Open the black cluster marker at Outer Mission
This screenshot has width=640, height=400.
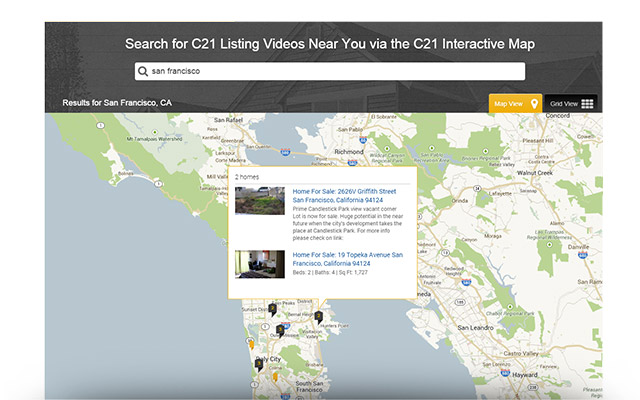click(280, 330)
